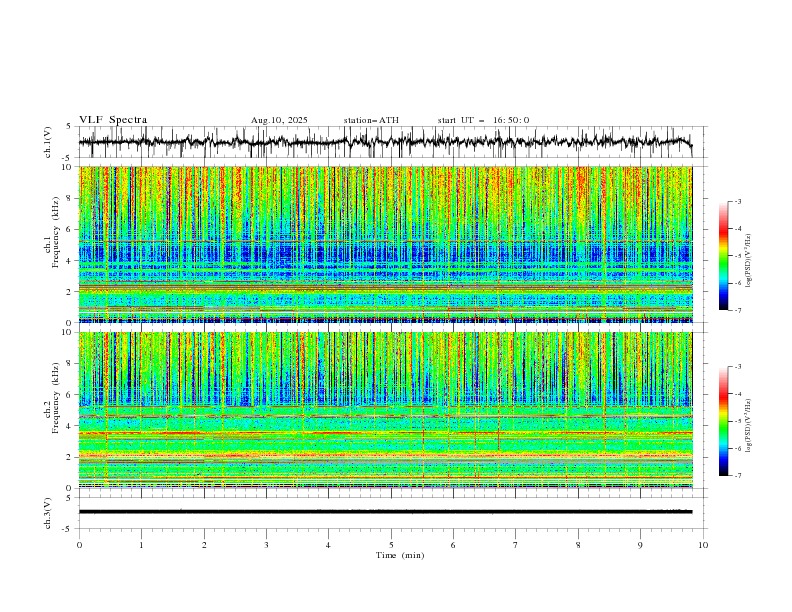The image size is (792, 612).
Task: Click the ch.2 spectrogram colorbar
Action: click(723, 421)
